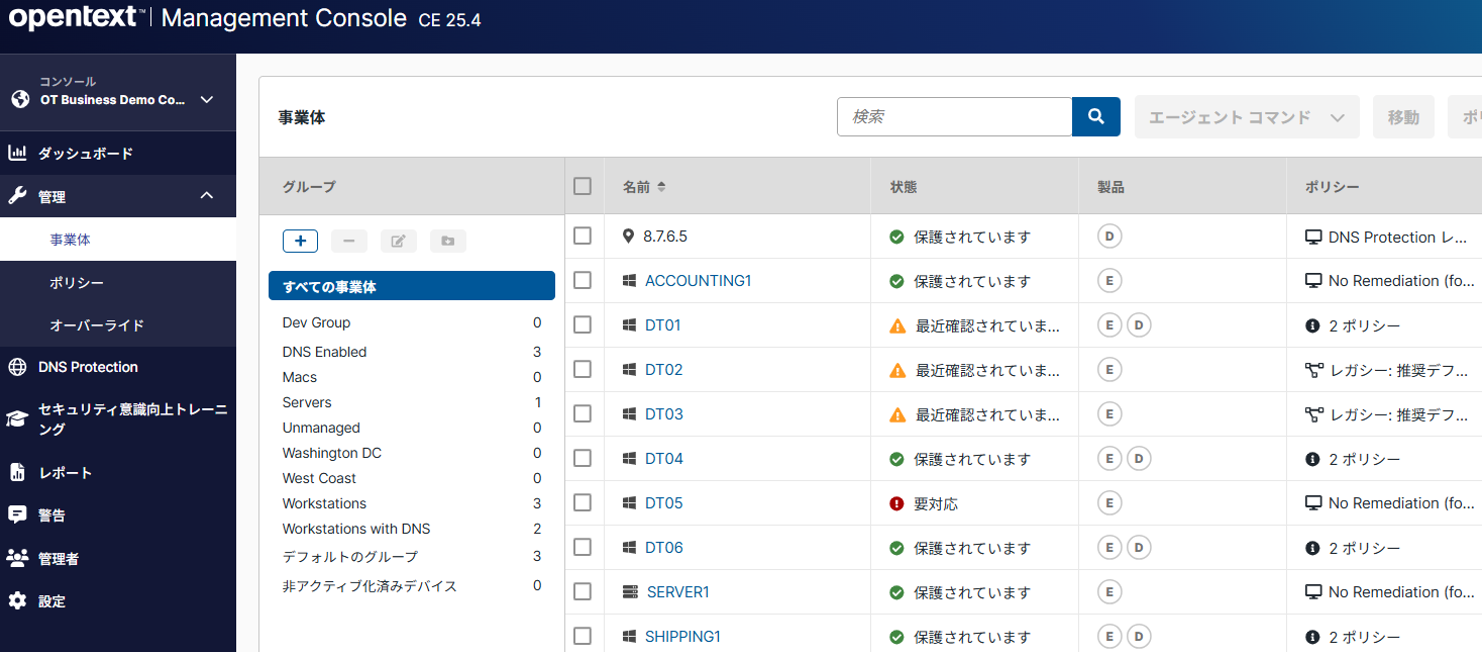
Task: Open ダッシュボード from the sidebar
Action: coord(85,154)
